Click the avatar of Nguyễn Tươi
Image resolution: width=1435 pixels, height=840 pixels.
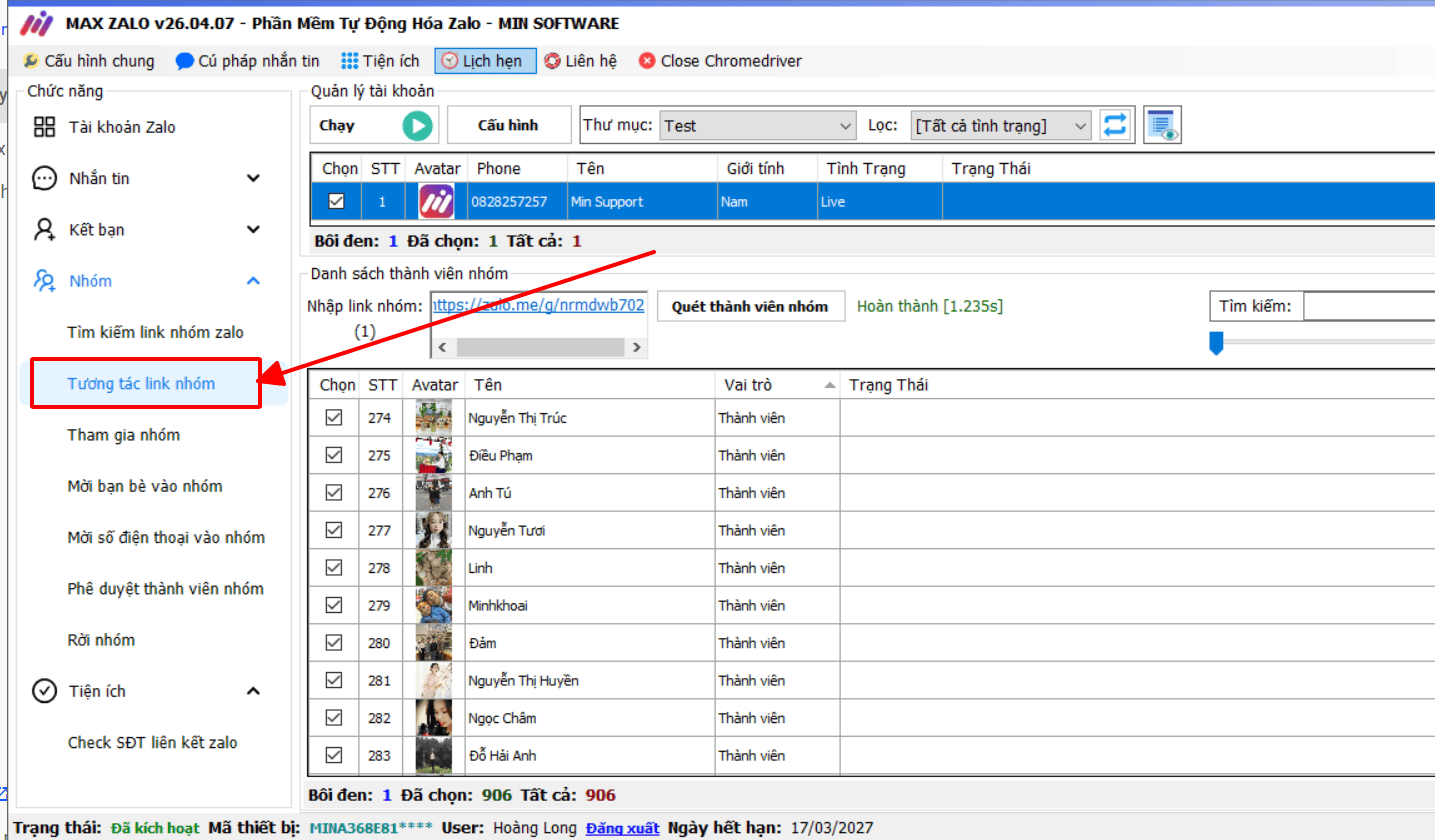coord(433,530)
